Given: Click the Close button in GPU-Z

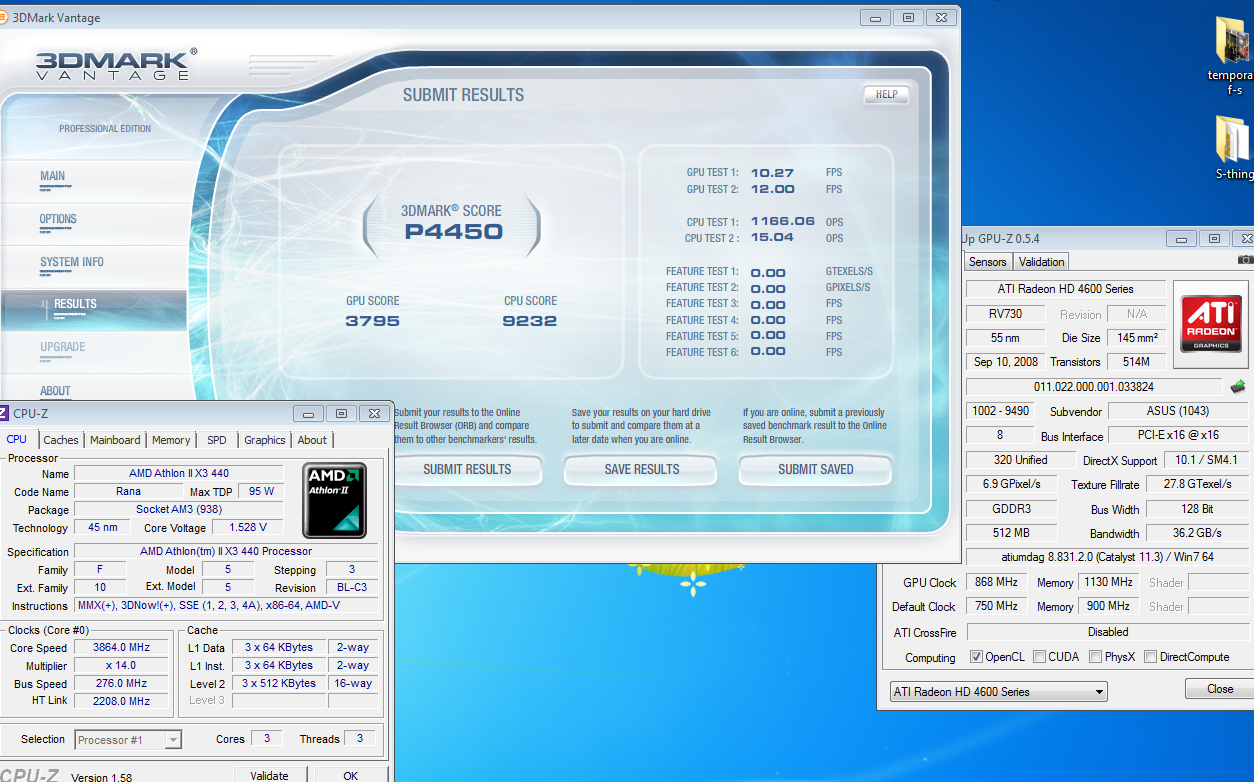Looking at the screenshot, I should 1219,689.
